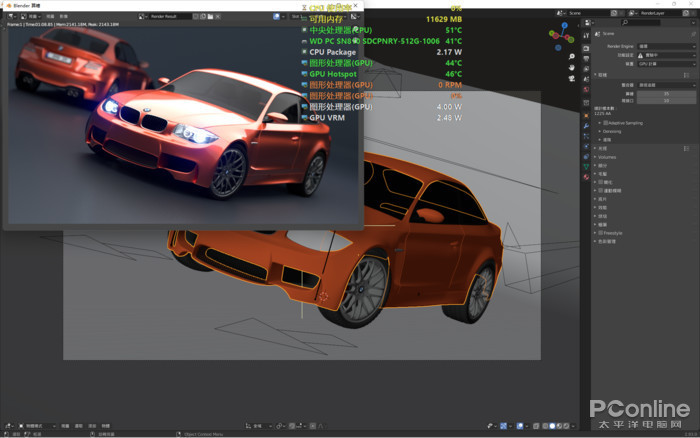This screenshot has width=700, height=438.
Task: Open the Physics properties tab icon
Action: pyautogui.click(x=586, y=146)
